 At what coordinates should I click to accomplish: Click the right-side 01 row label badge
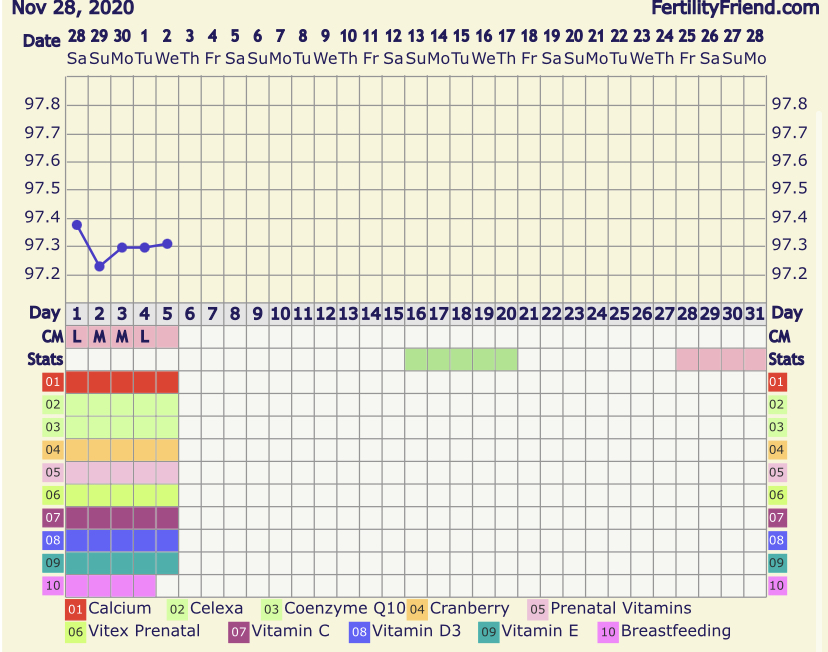777,382
